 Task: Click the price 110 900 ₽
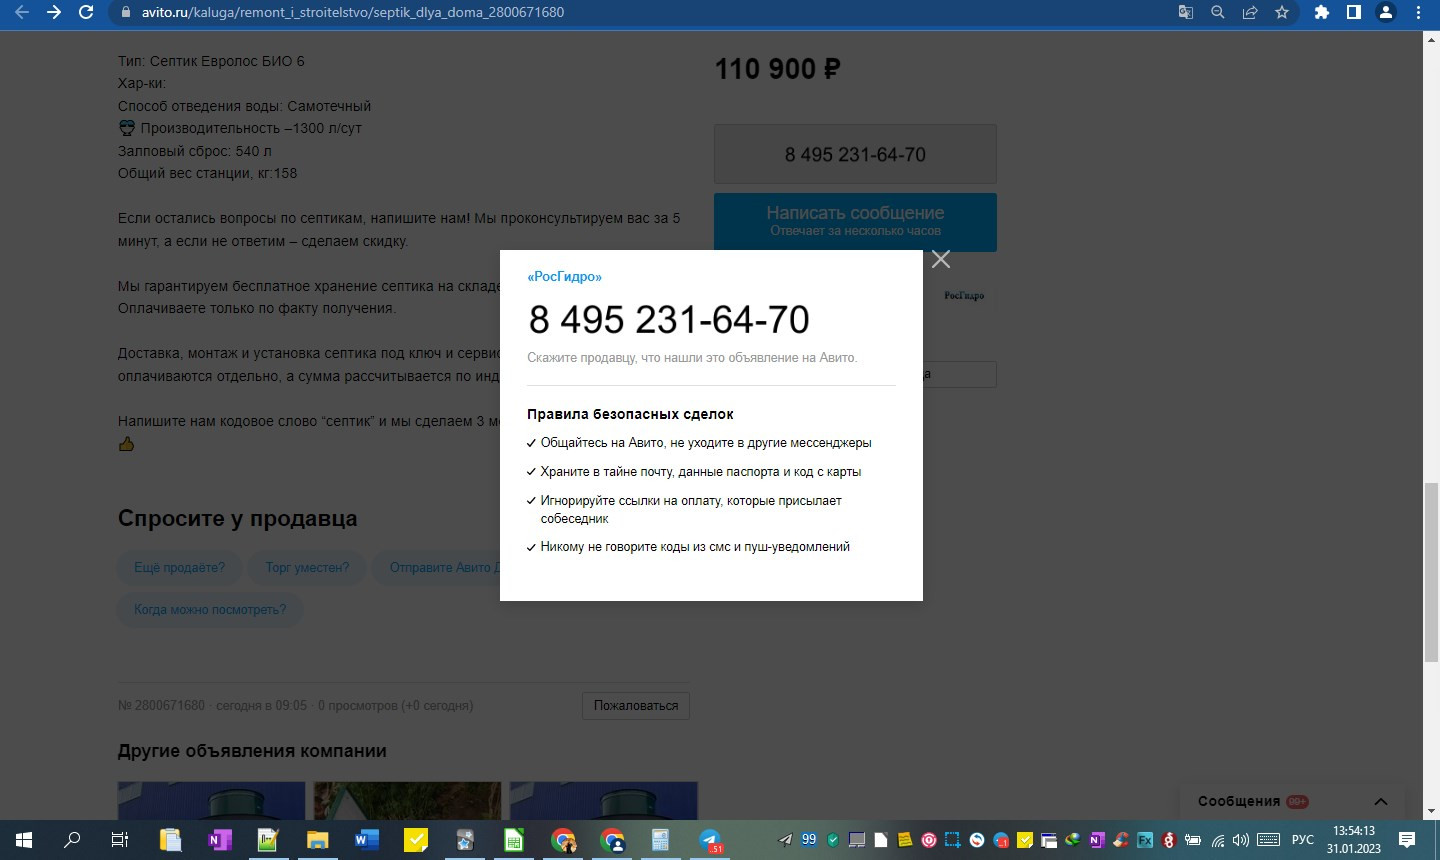pyautogui.click(x=777, y=69)
